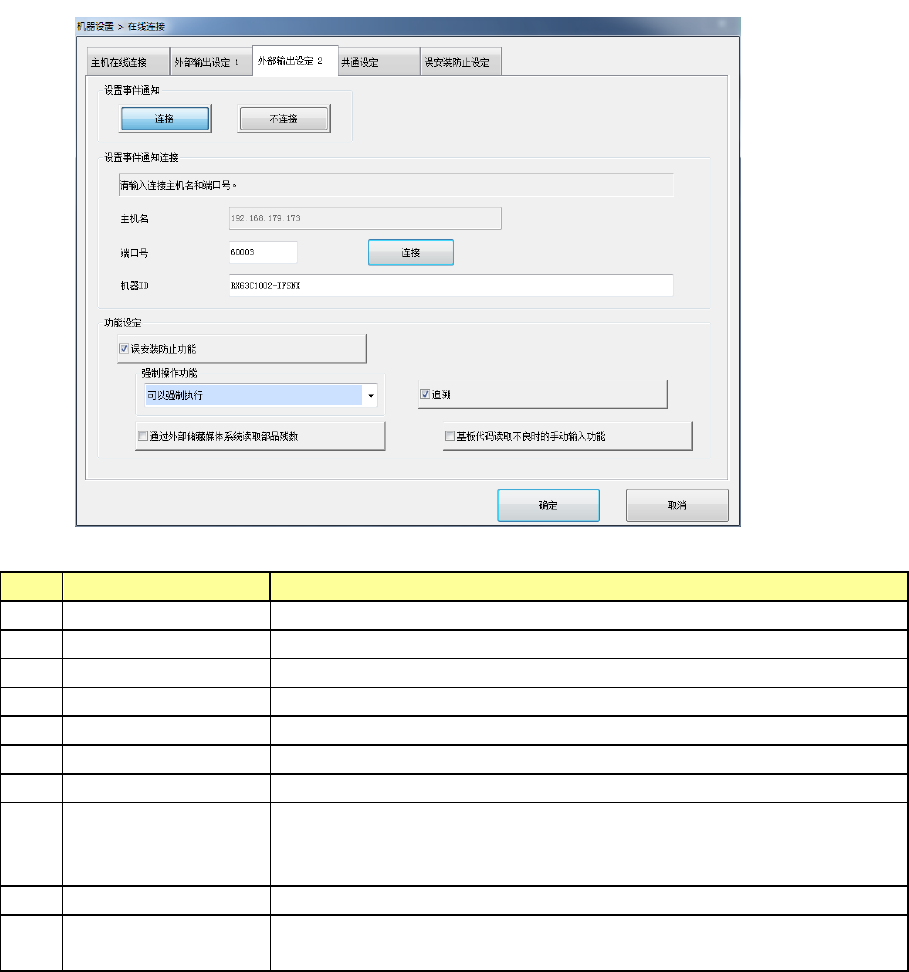The image size is (909, 972).
Task: Toggle the 误安装防止功能 checkbox
Action: (x=124, y=349)
